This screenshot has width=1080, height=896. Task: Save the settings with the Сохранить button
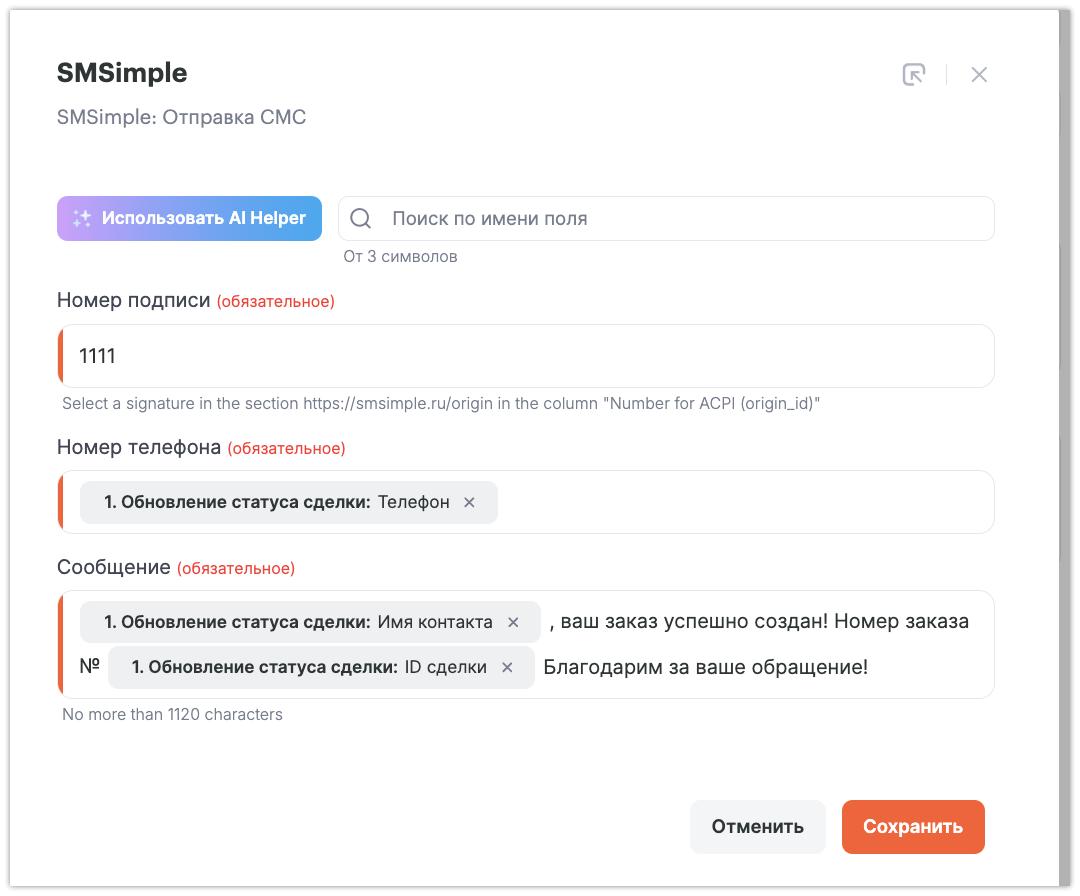click(912, 827)
